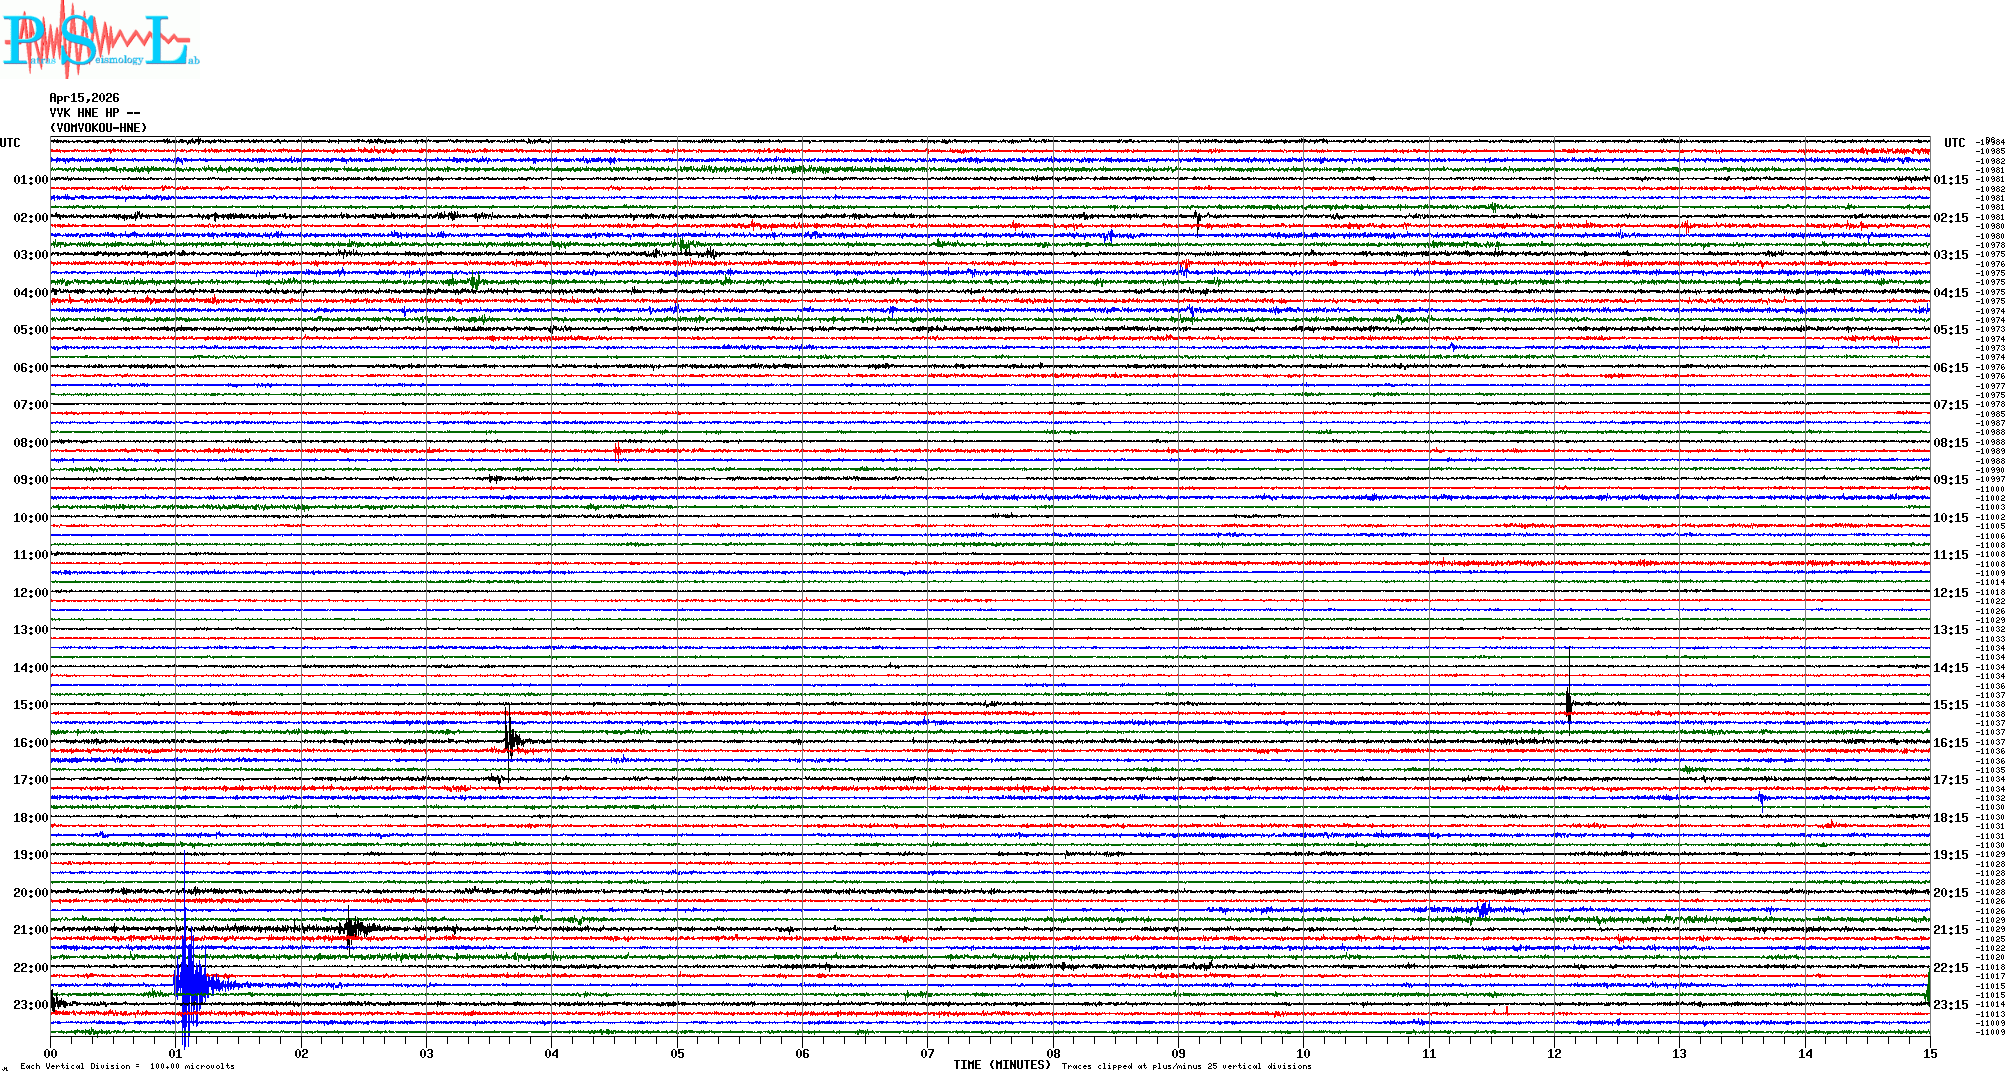2010x1080 pixels.
Task: Click the 12:00 hour label on left axis
Action: (x=30, y=593)
